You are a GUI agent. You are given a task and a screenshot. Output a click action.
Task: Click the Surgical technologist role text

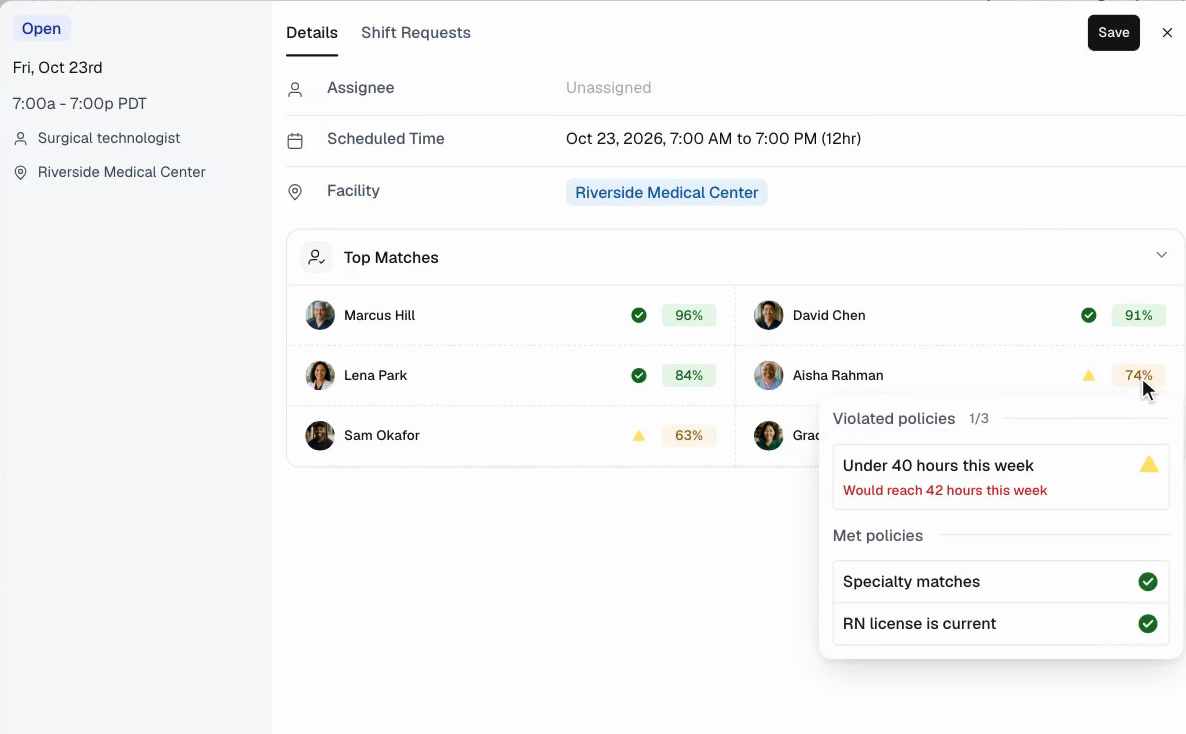coord(109,138)
